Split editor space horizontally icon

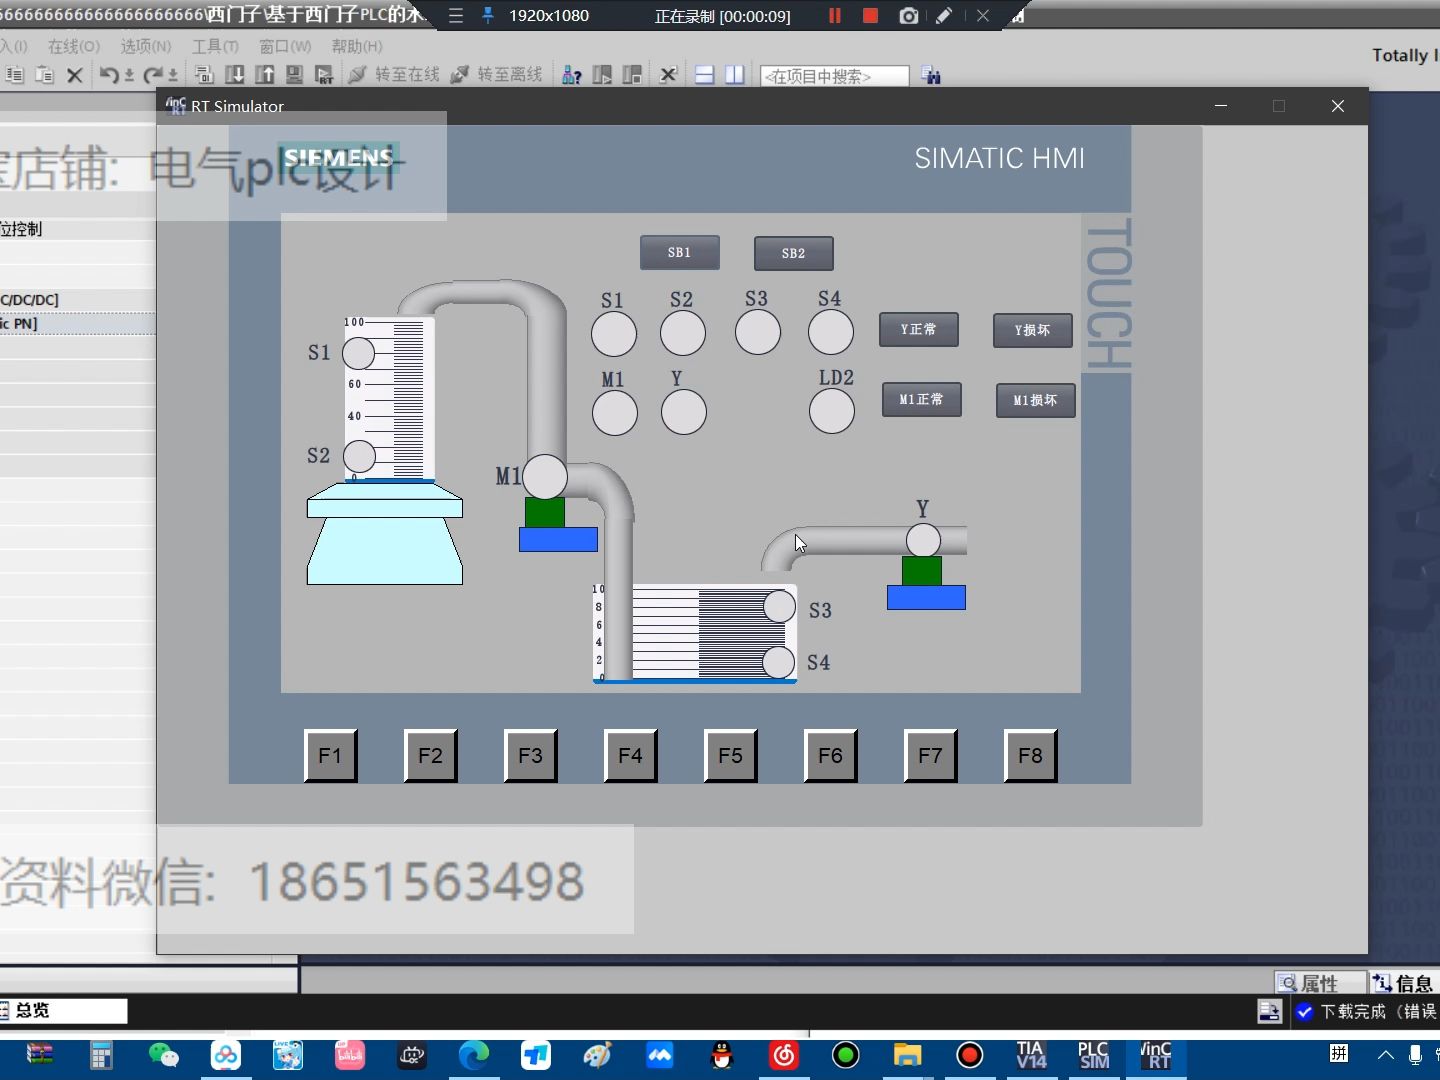[x=705, y=75]
